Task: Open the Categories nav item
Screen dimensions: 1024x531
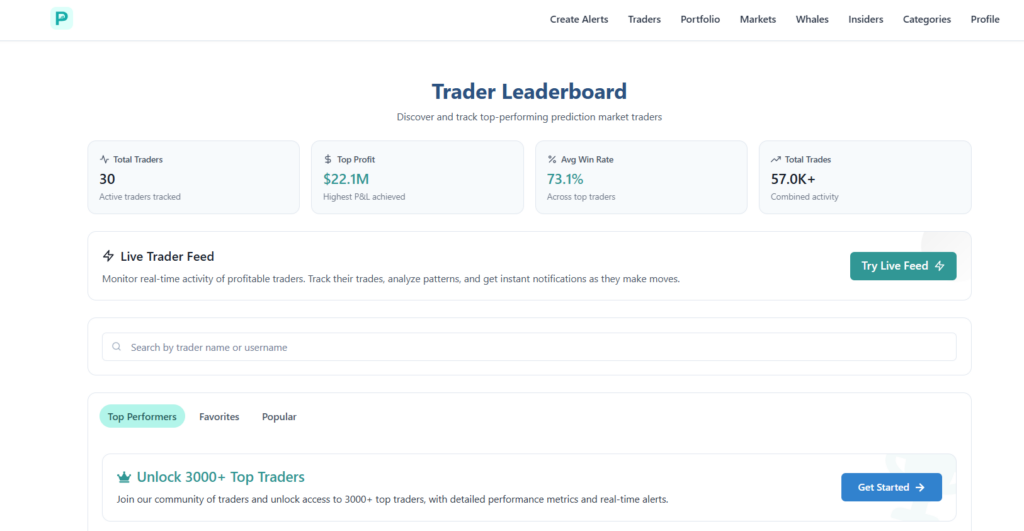Action: [927, 20]
